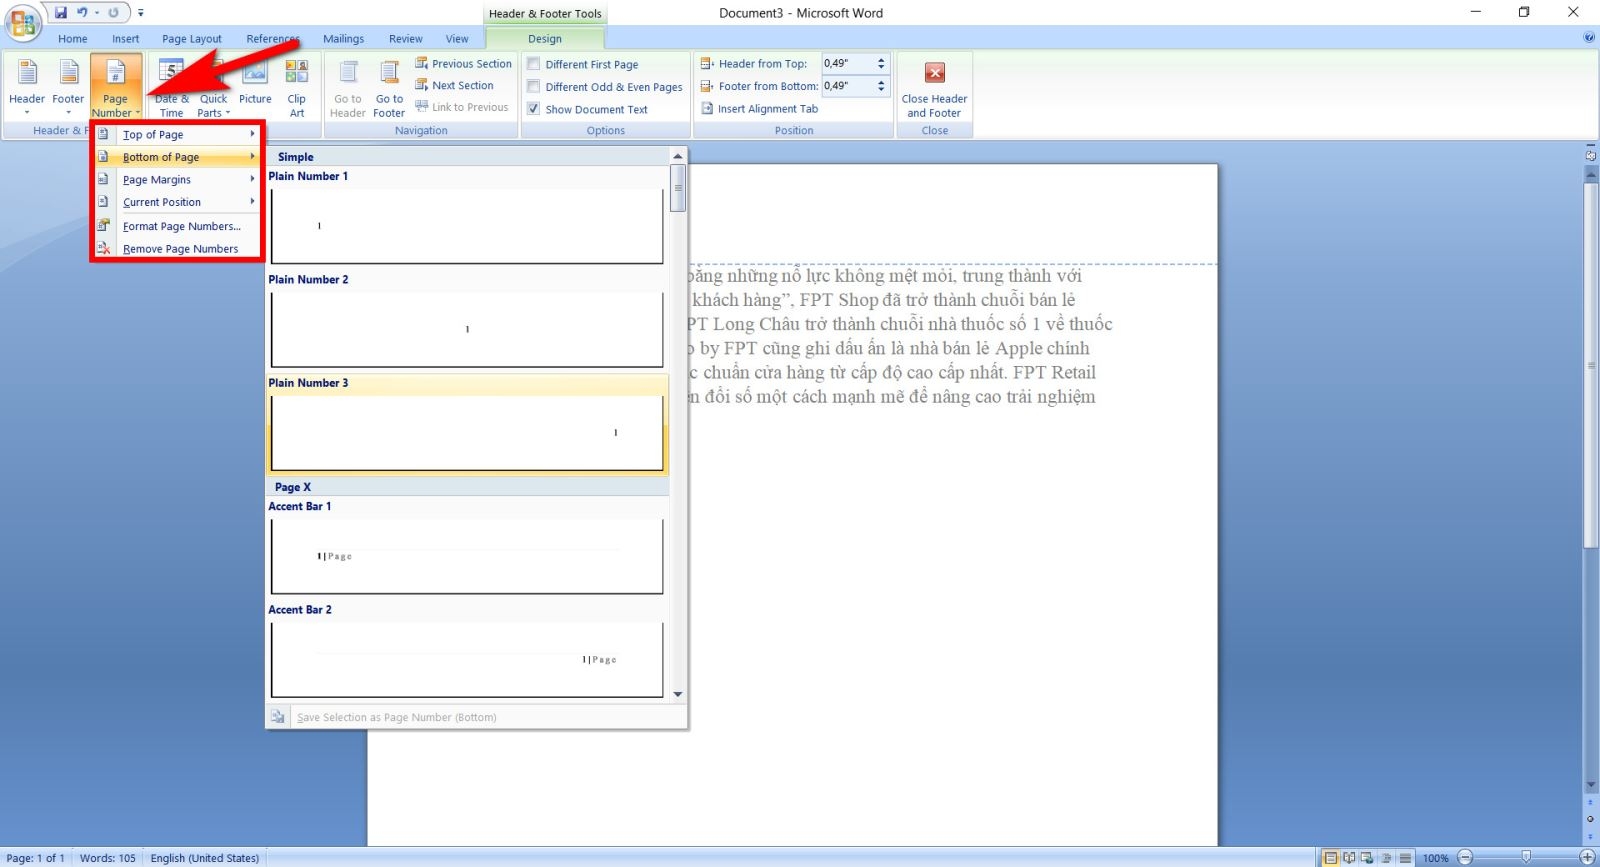The image size is (1600, 867).
Task: Switch to Full Screen Reading view
Action: pos(1350,857)
